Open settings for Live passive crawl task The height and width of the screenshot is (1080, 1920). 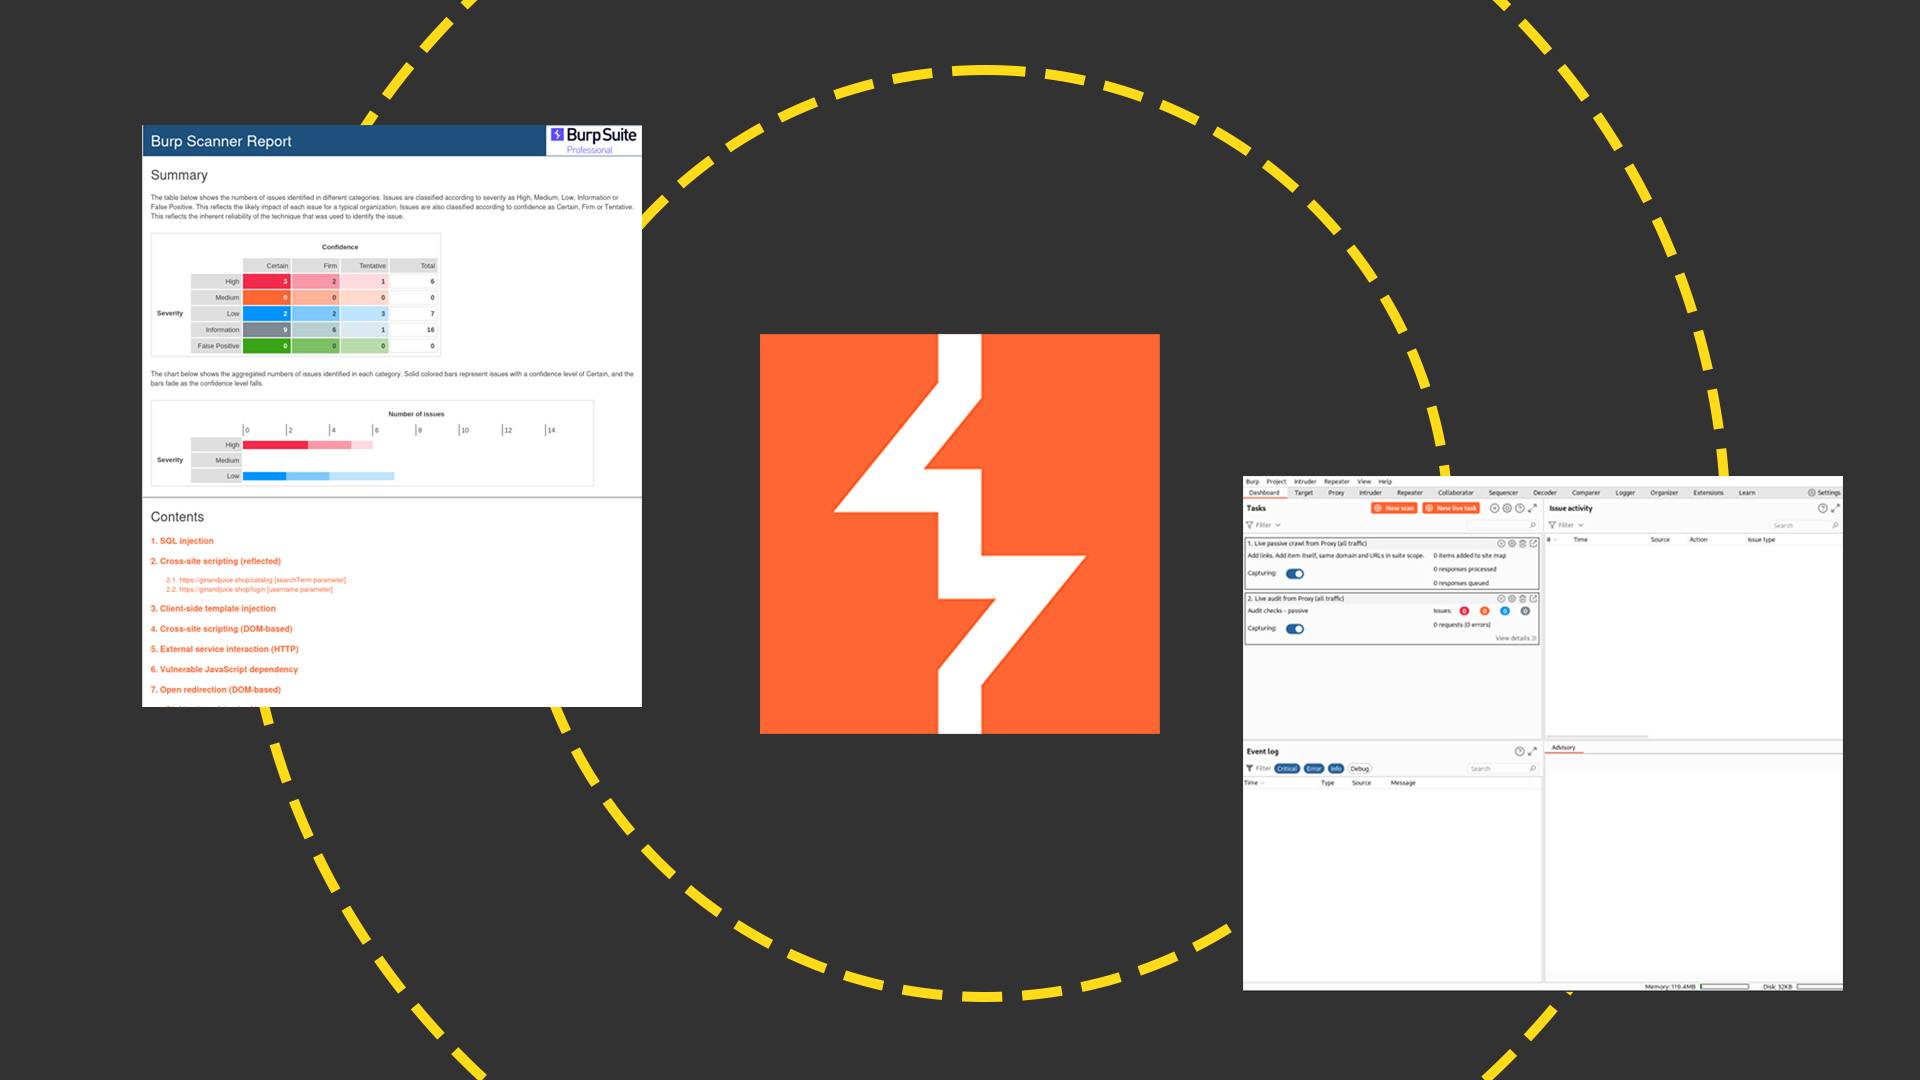point(1512,544)
